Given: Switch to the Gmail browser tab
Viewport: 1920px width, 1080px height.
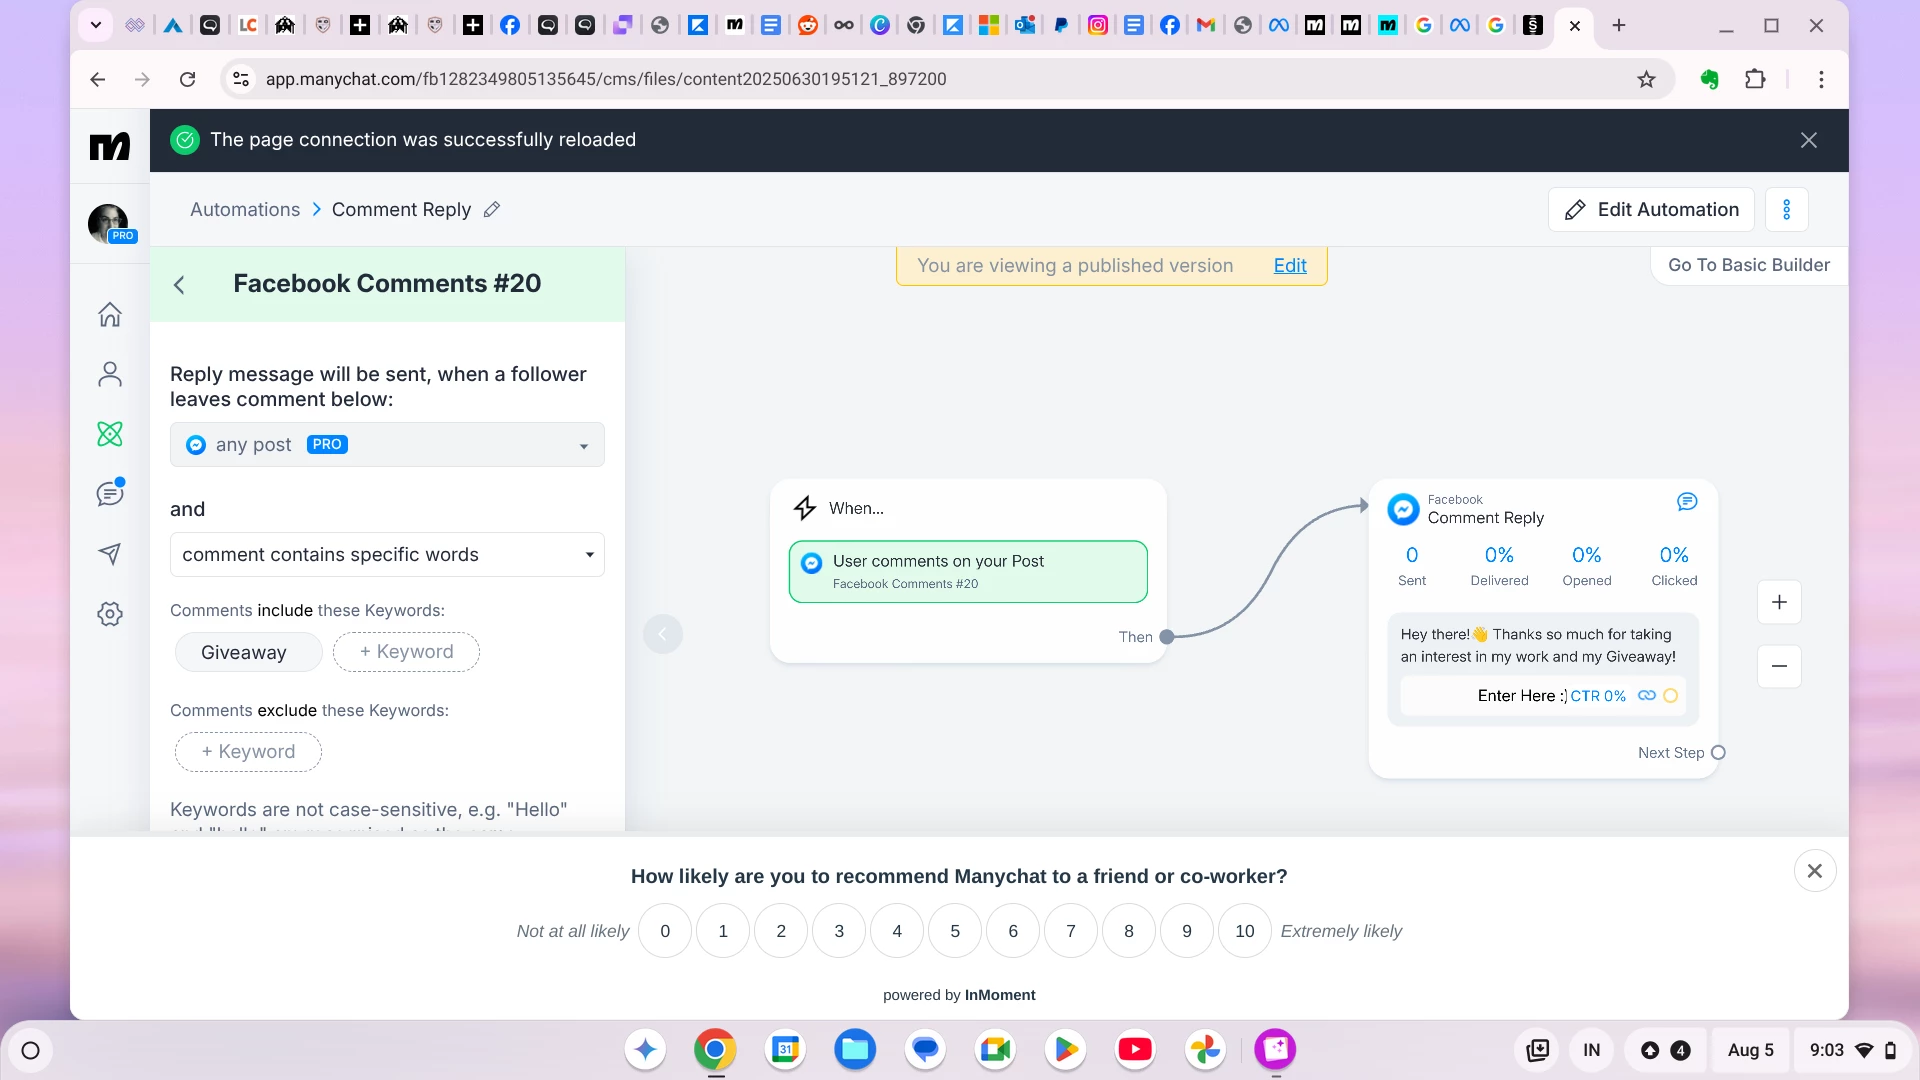Looking at the screenshot, I should (1206, 26).
